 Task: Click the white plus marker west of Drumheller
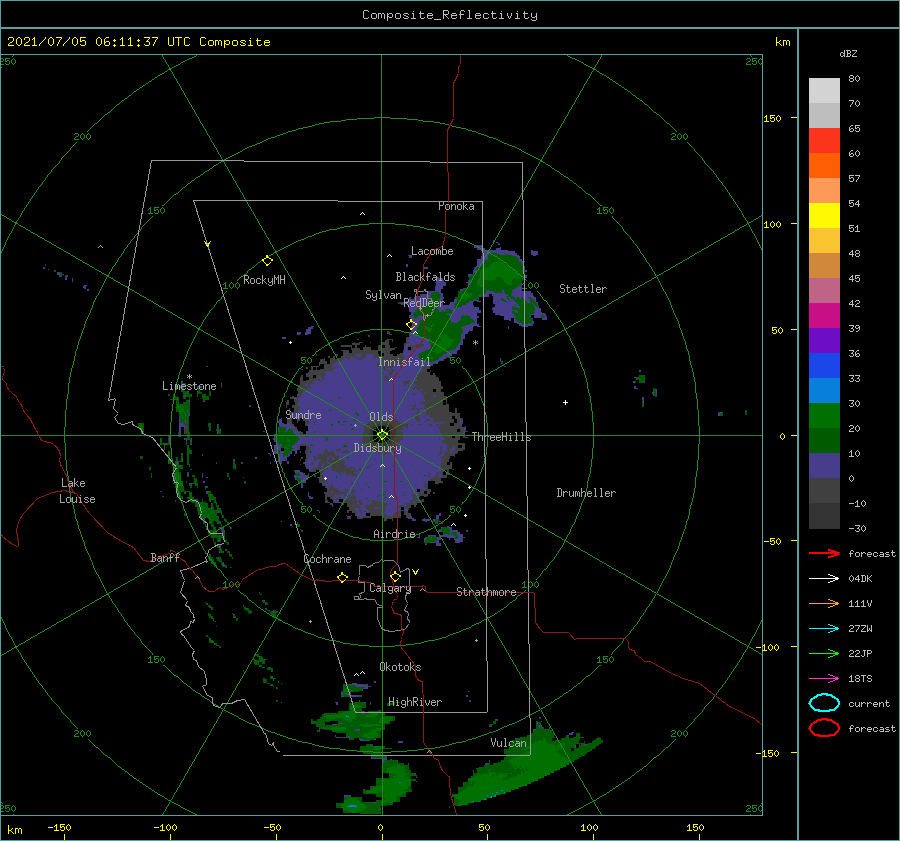pyautogui.click(x=565, y=402)
